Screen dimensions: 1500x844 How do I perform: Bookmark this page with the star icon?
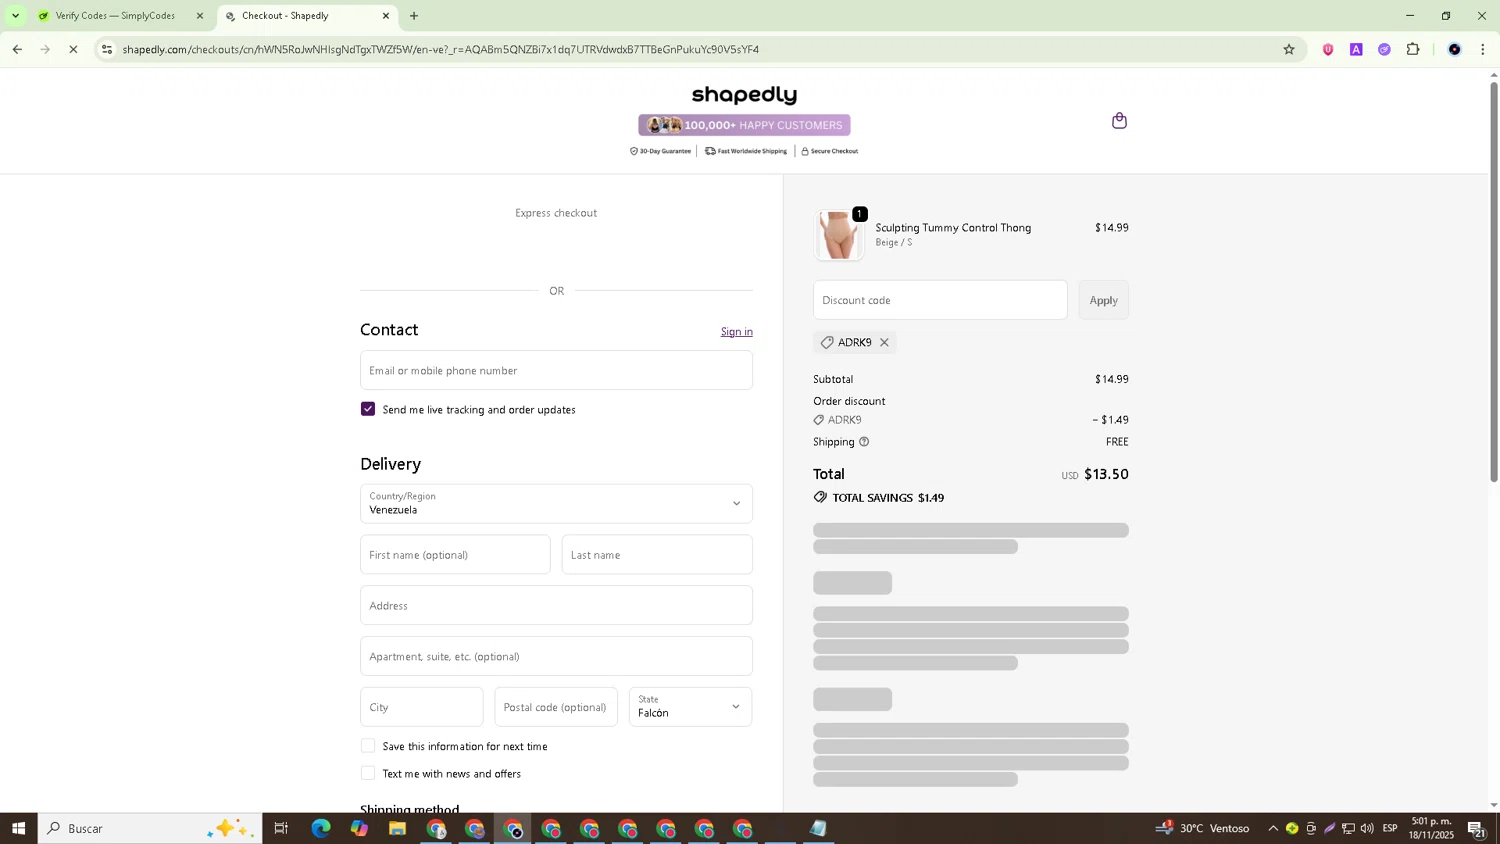pos(1289,49)
